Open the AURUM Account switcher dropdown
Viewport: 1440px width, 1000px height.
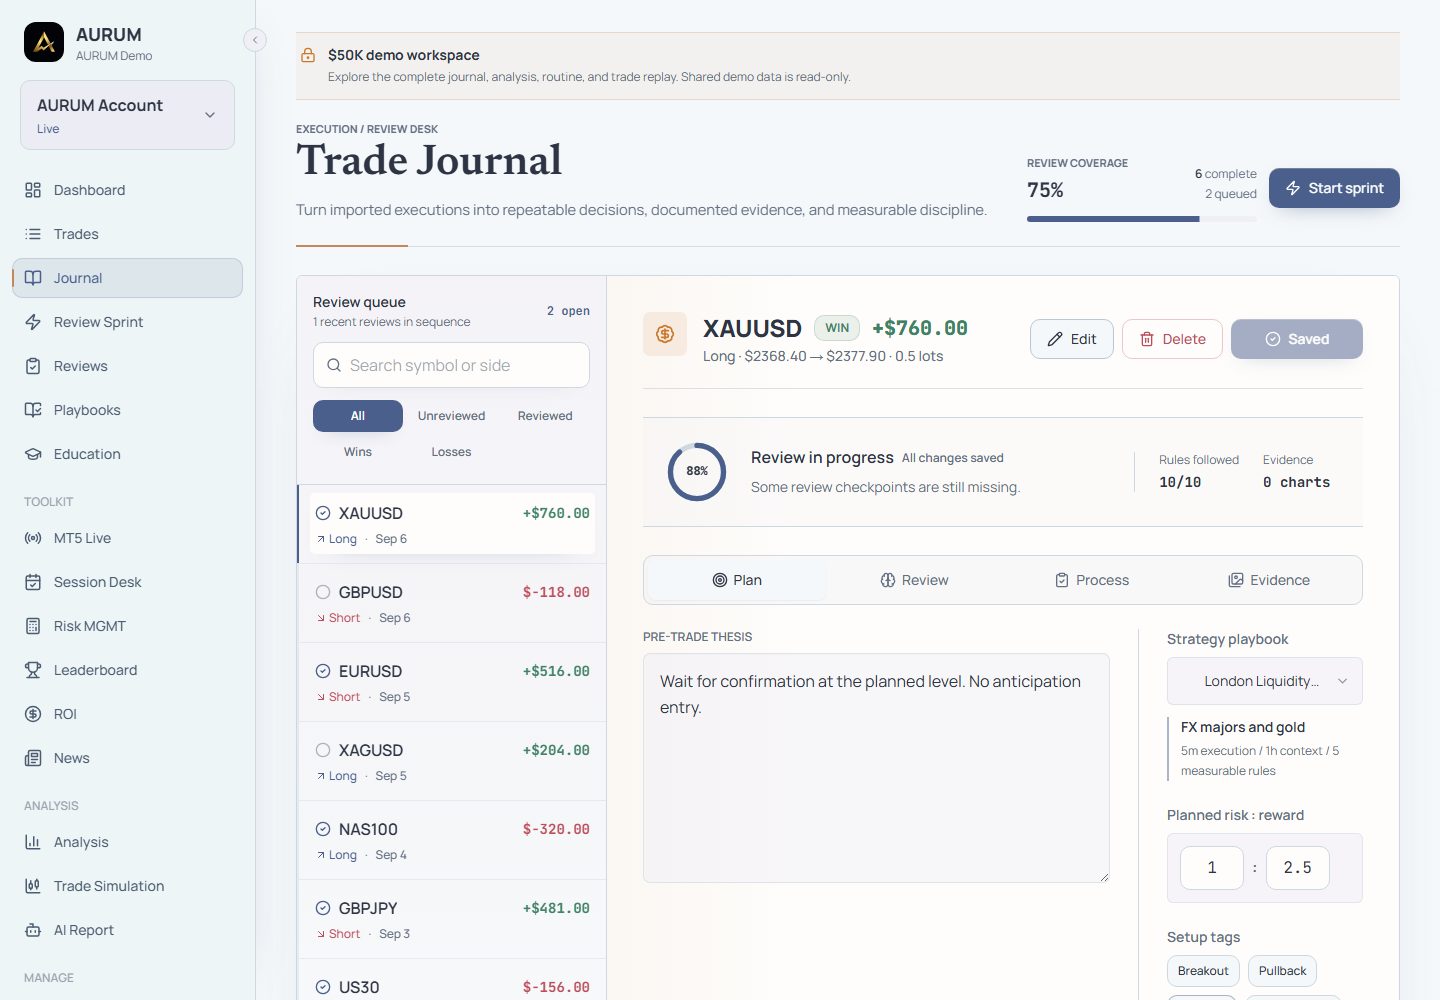(x=127, y=115)
